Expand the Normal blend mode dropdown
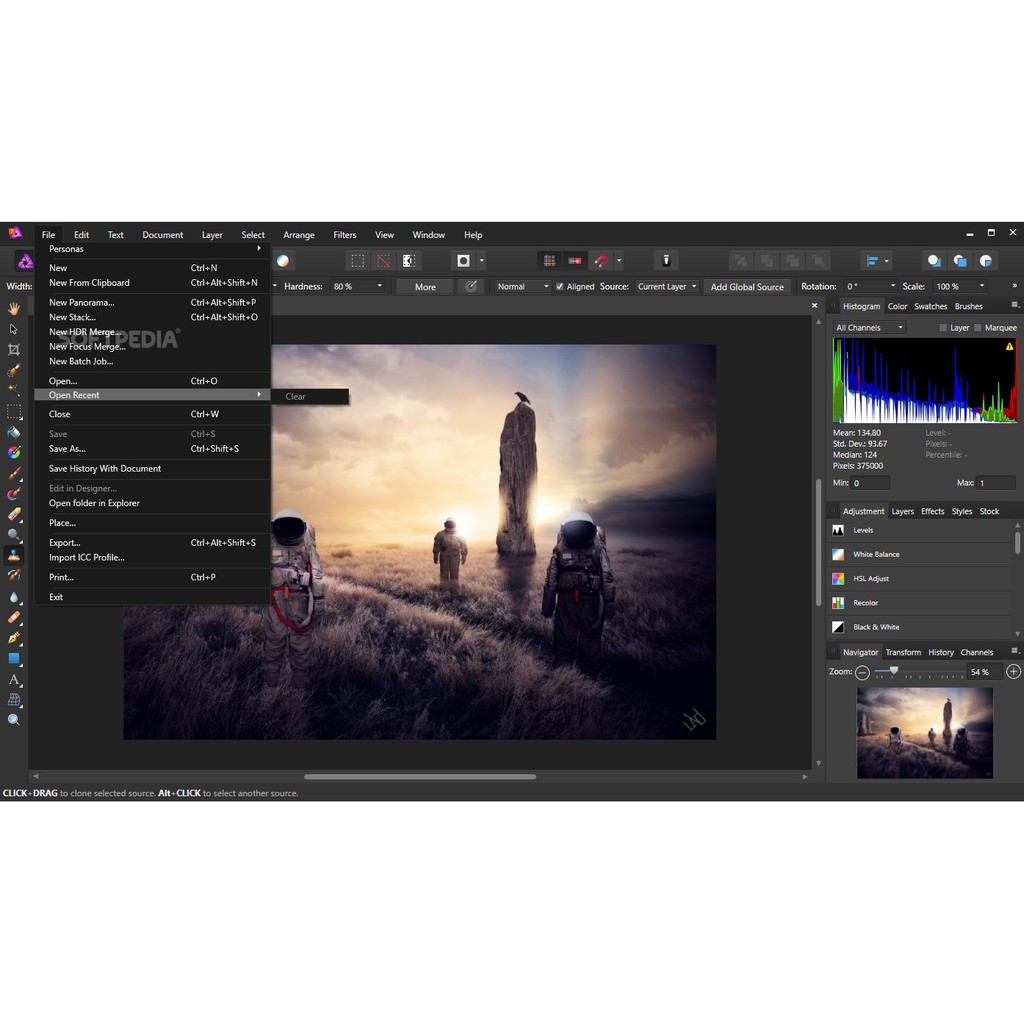Screen dimensions: 1024x1024 pyautogui.click(x=523, y=287)
